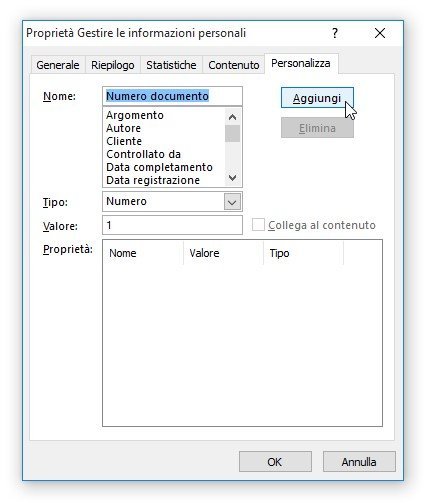This screenshot has width=426, height=503.
Task: Switch to the Generale tab
Action: point(58,65)
